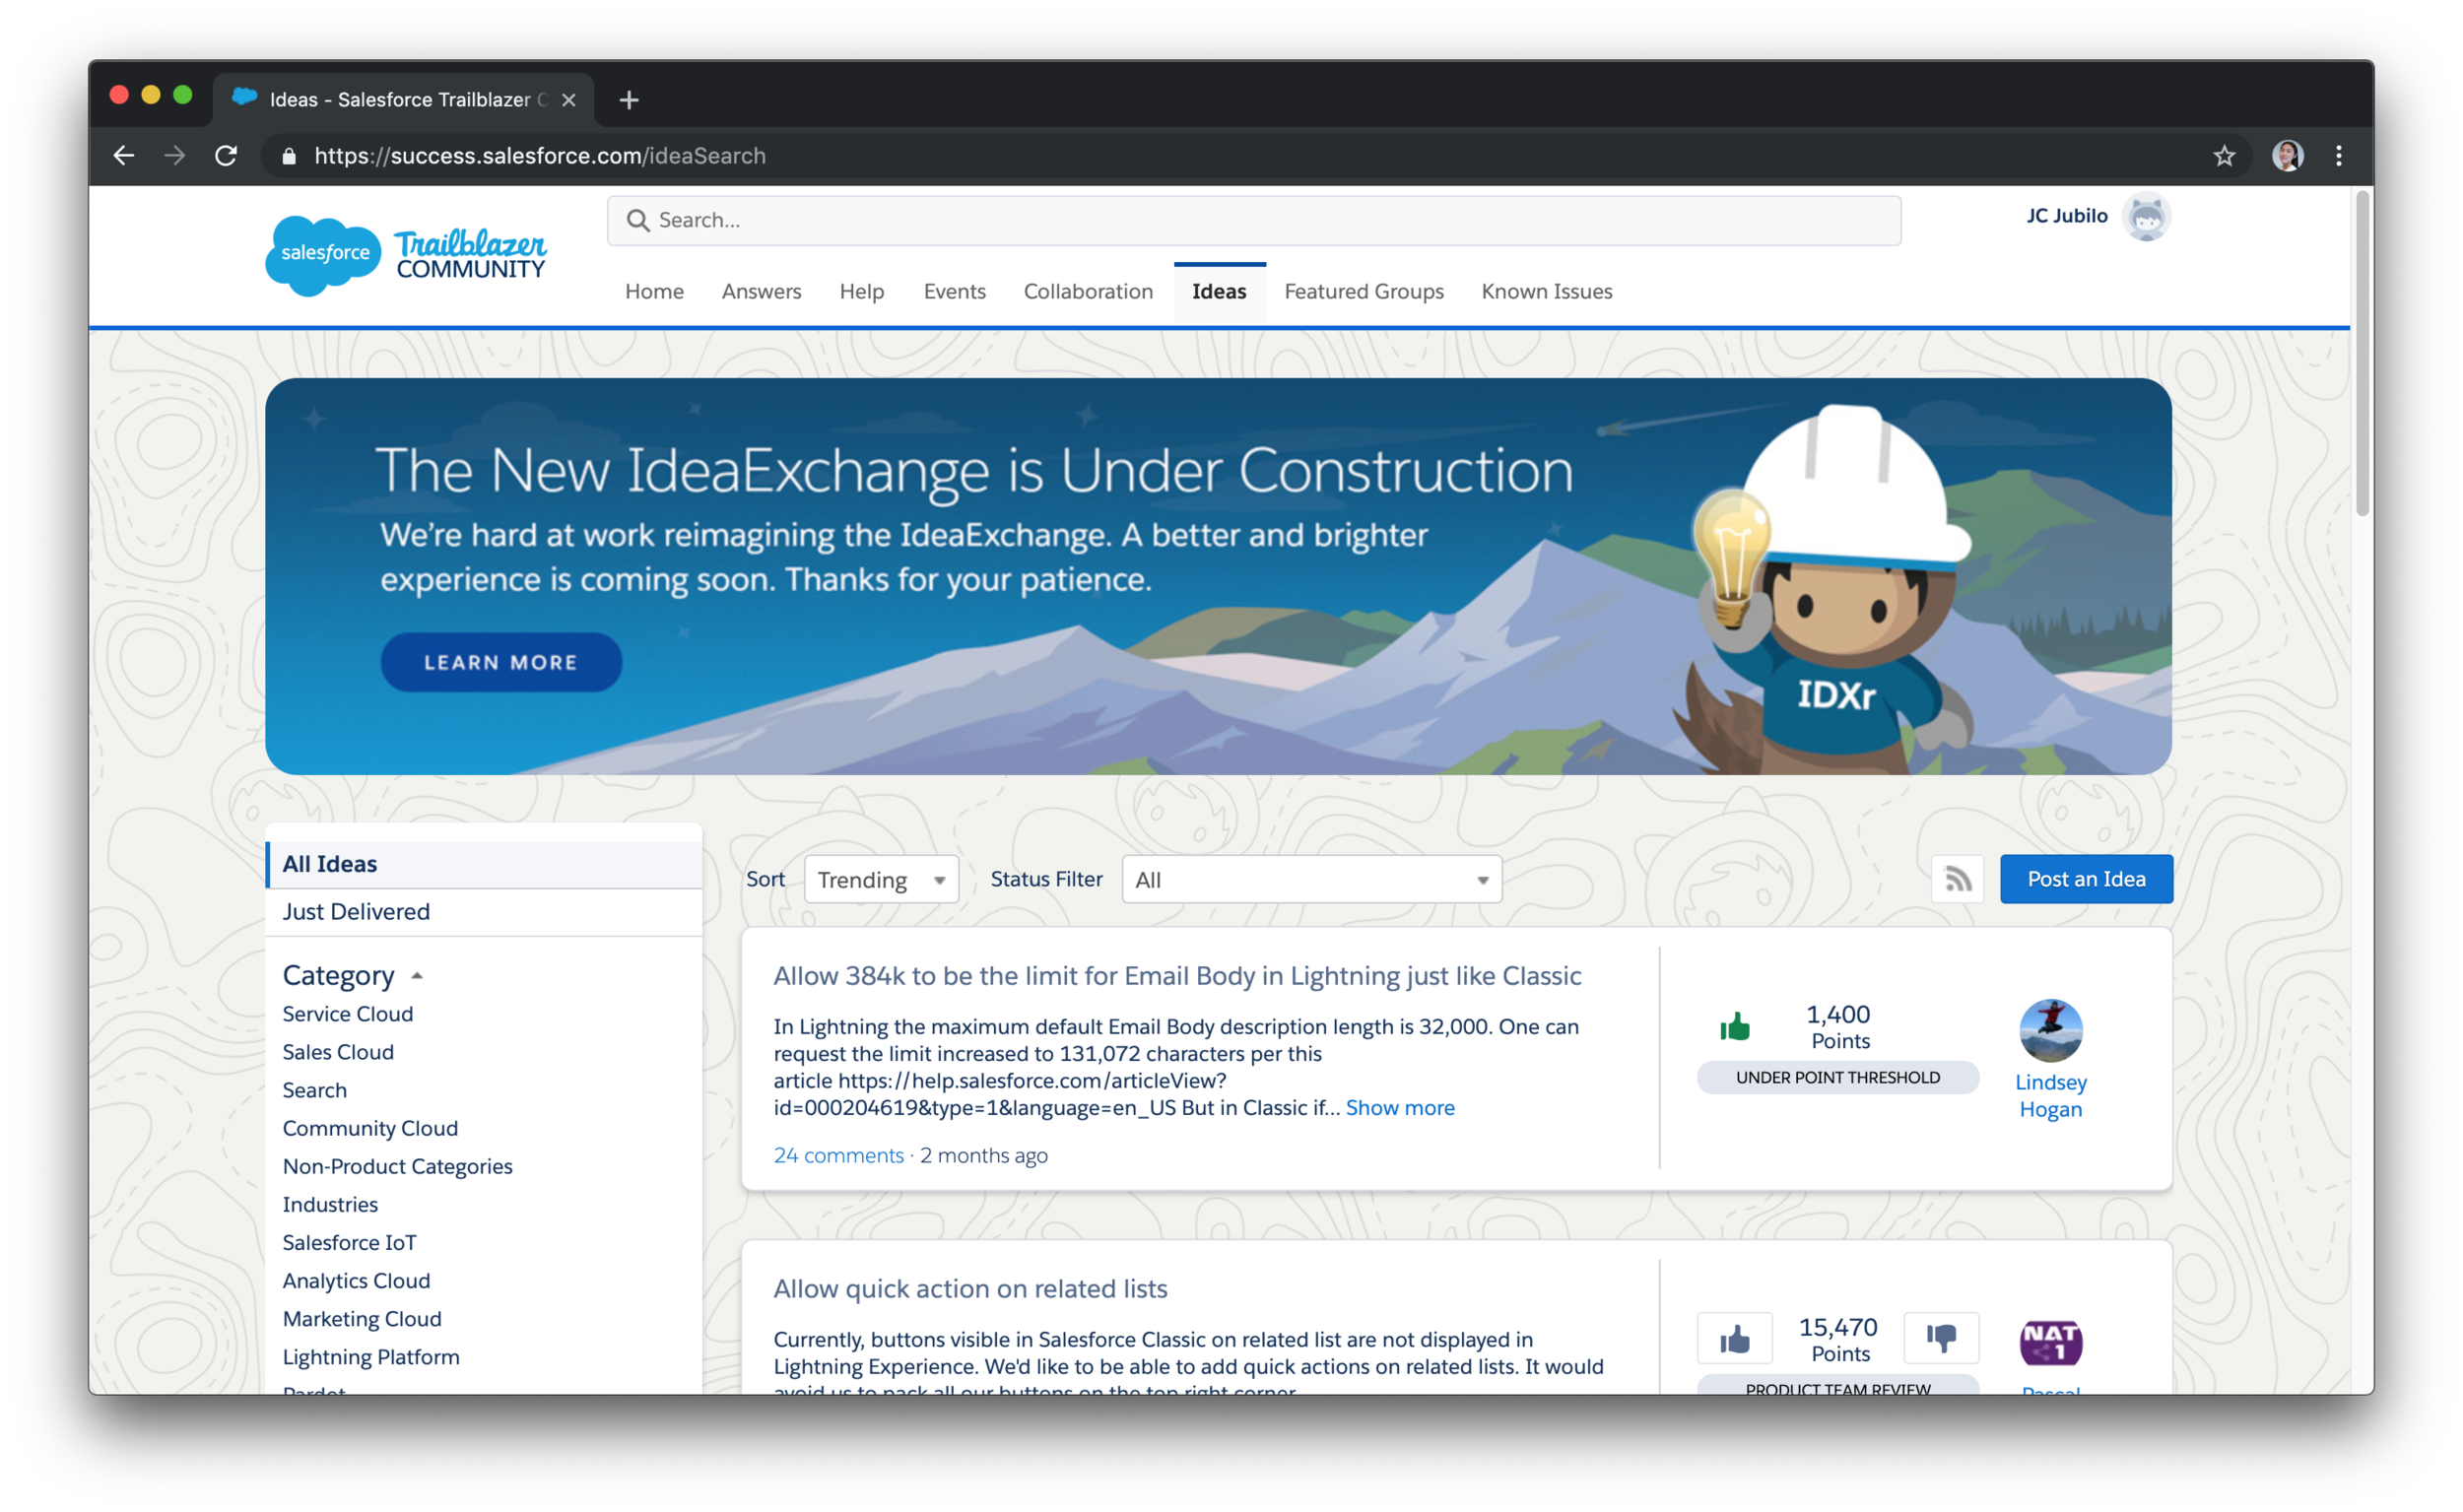Filter by Industries category
This screenshot has height=1512, width=2463.
click(330, 1204)
